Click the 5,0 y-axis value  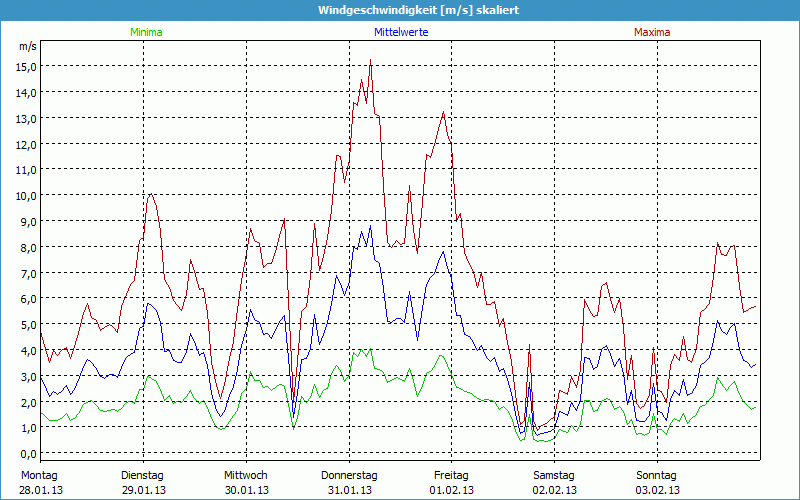click(x=29, y=325)
